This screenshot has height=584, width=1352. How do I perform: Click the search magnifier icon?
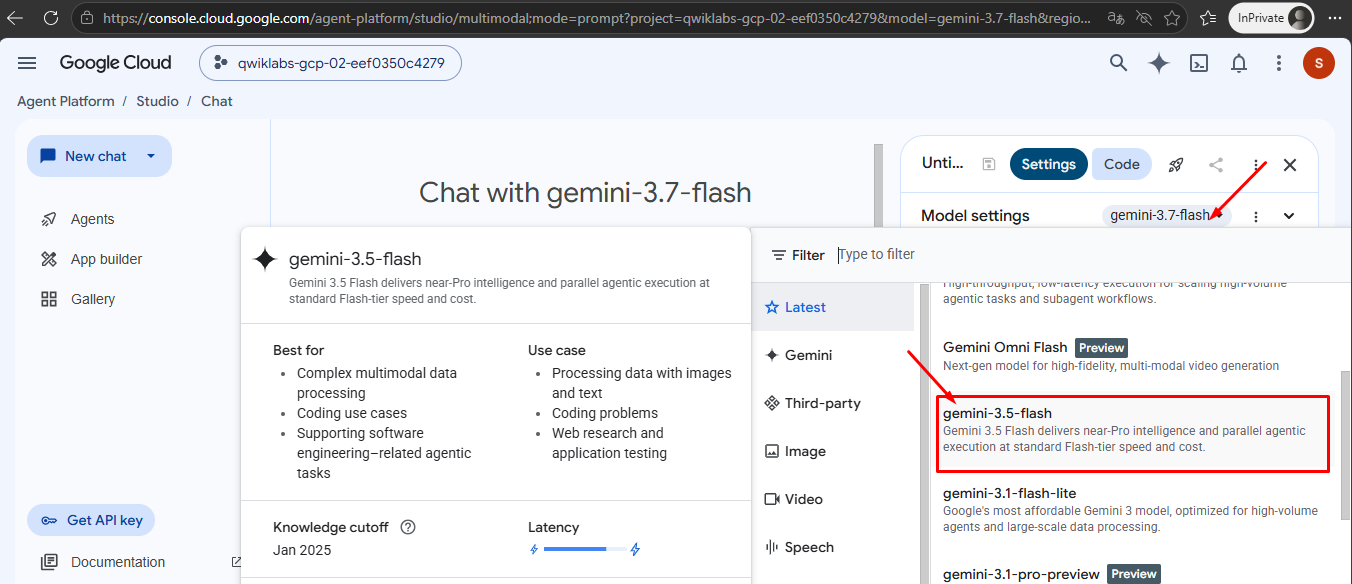[1119, 63]
